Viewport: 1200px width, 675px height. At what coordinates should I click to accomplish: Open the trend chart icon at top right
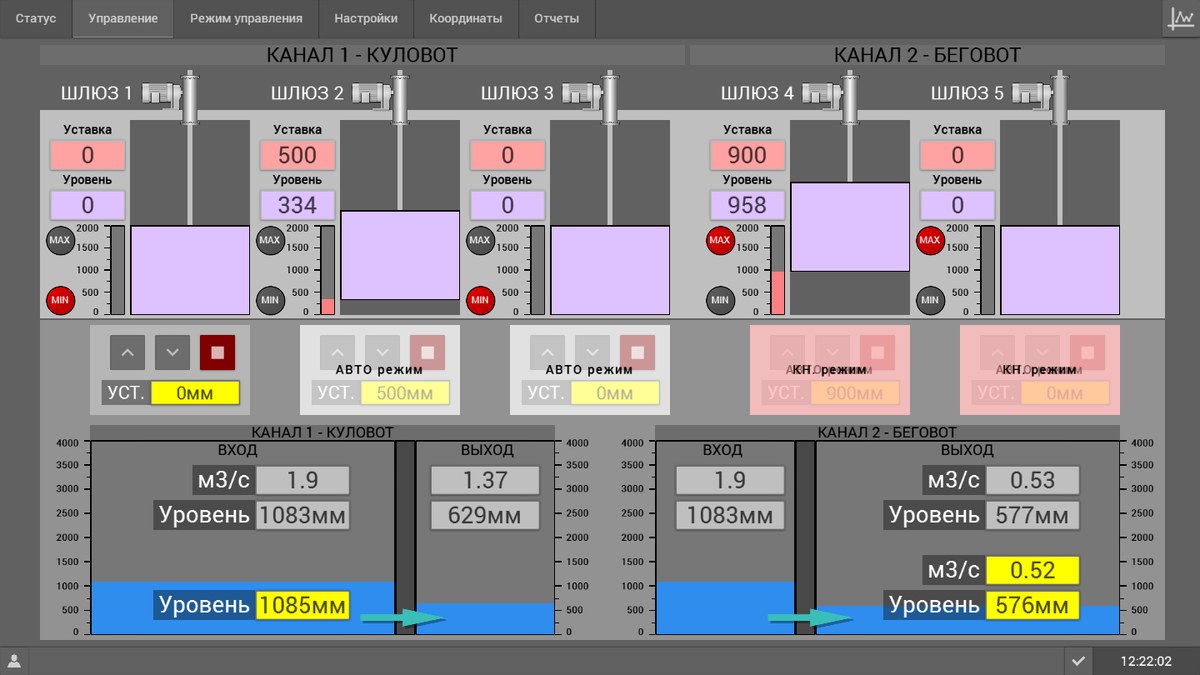pyautogui.click(x=1181, y=18)
